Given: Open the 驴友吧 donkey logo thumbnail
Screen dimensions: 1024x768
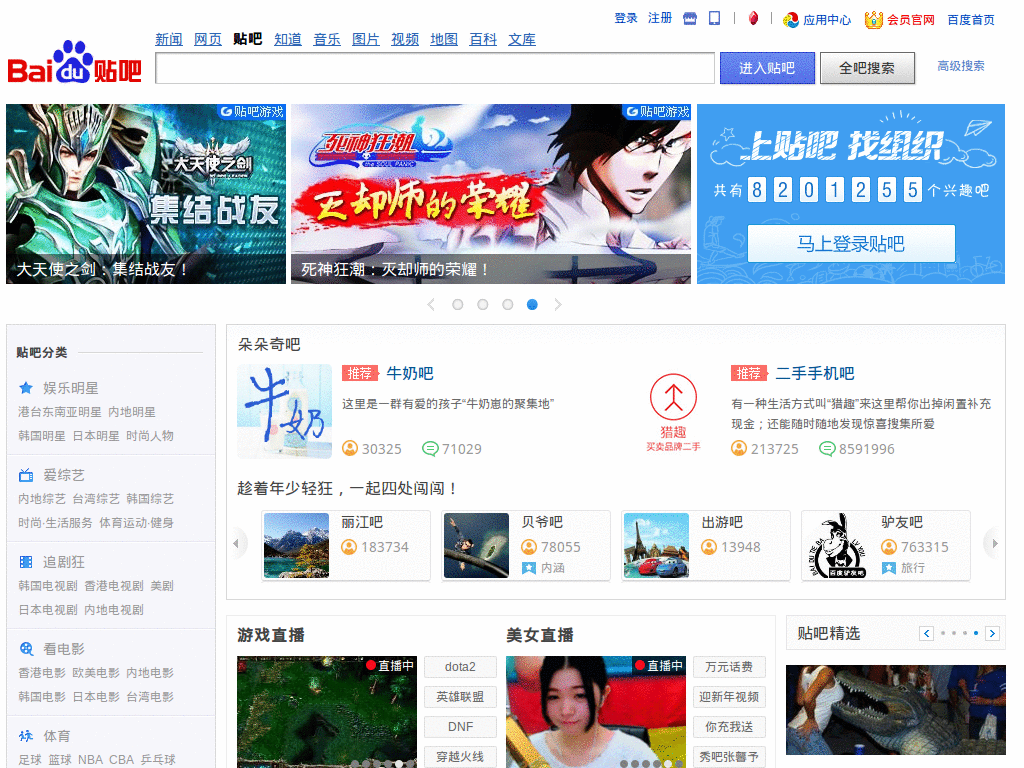Looking at the screenshot, I should 838,545.
